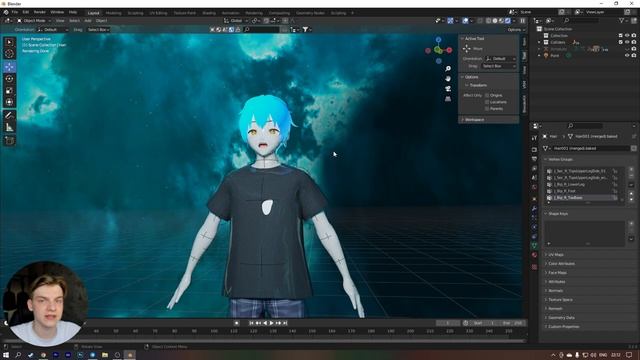Open the File menu
This screenshot has width=640, height=360.
click(x=15, y=12)
